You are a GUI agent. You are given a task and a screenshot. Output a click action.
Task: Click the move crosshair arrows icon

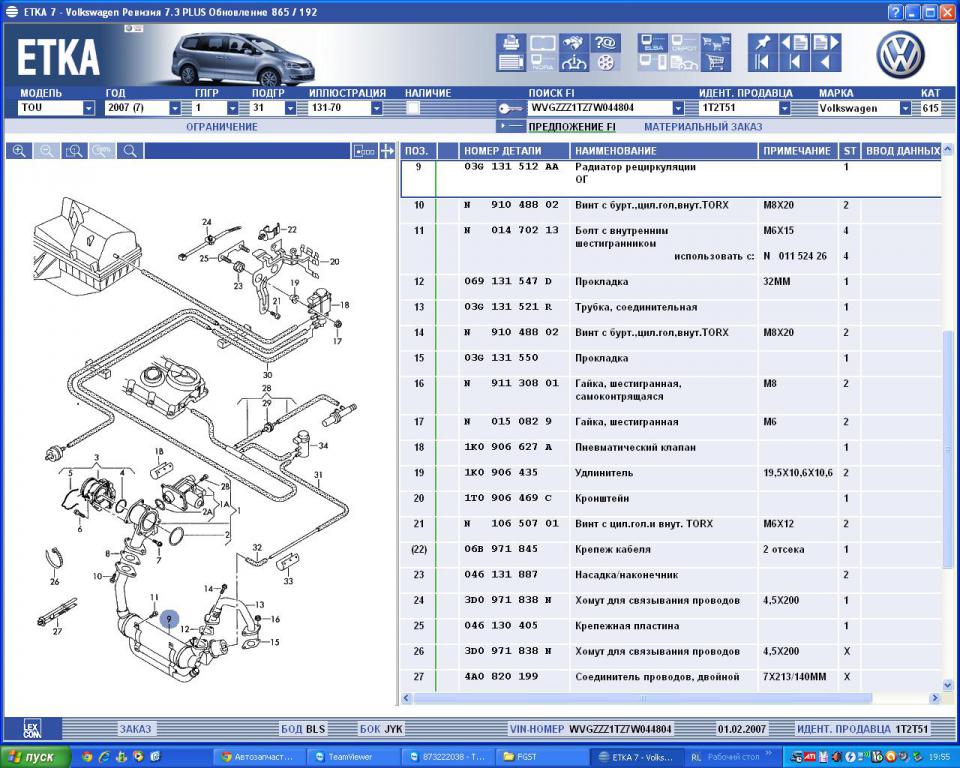[388, 151]
